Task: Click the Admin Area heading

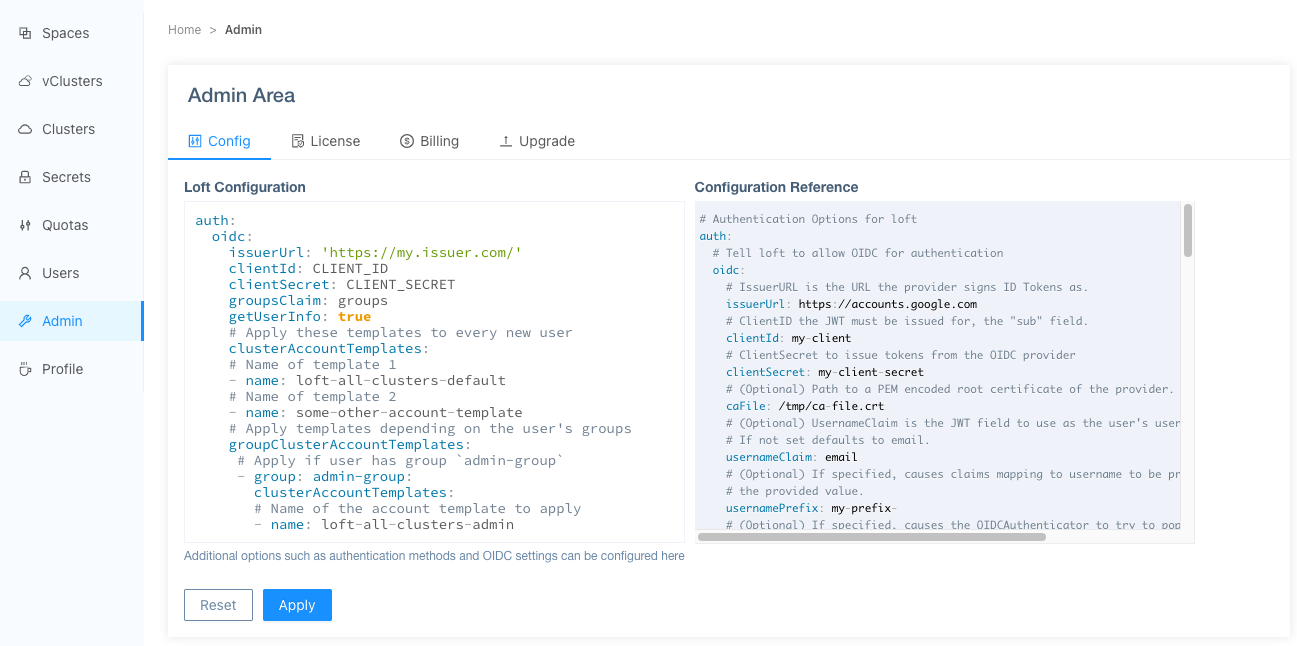Action: point(241,96)
